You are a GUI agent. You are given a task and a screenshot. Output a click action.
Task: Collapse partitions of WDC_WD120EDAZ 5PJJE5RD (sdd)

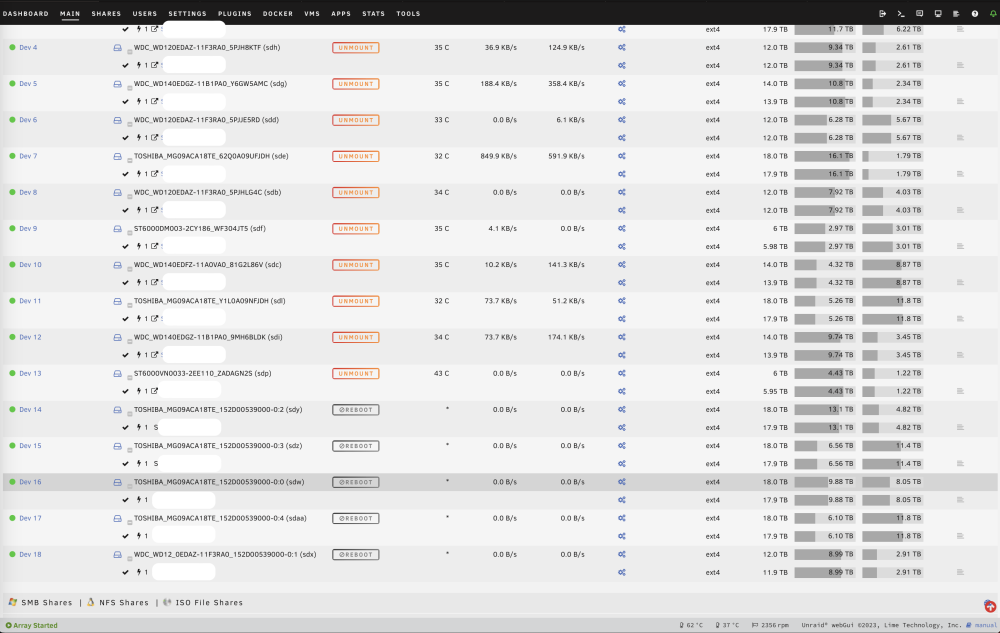[129, 124]
